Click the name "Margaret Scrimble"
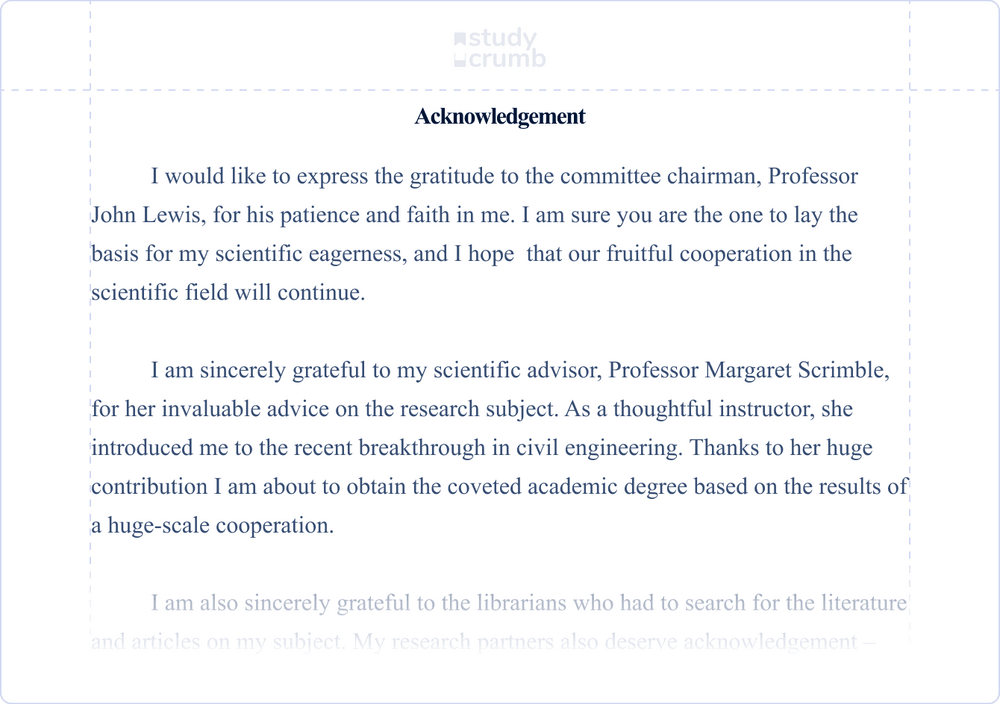The height and width of the screenshot is (704, 1000). [x=797, y=370]
